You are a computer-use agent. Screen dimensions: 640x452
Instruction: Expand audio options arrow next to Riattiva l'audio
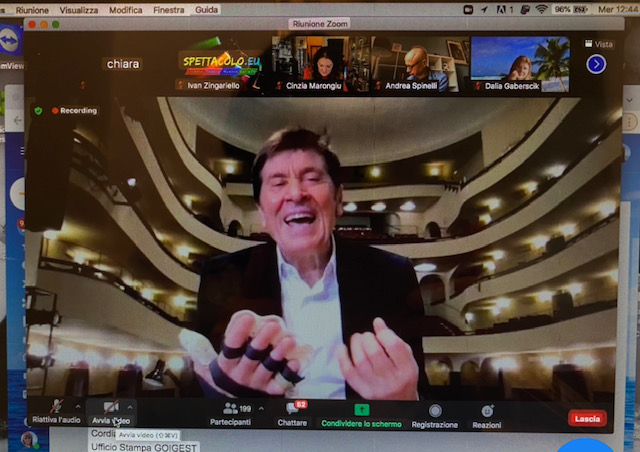click(78, 407)
